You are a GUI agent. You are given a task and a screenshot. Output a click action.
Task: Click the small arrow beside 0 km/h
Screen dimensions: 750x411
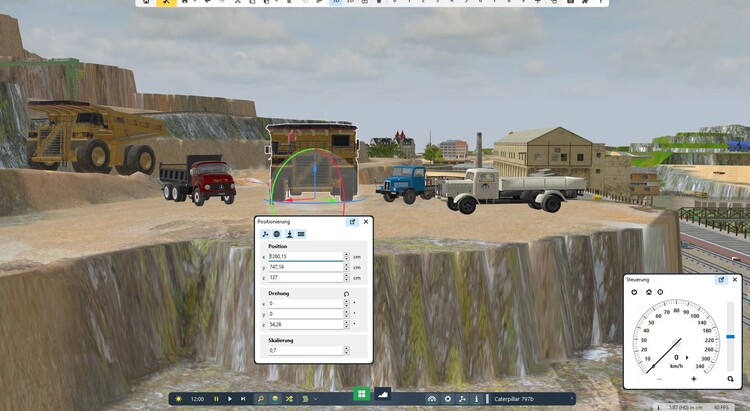pos(687,357)
